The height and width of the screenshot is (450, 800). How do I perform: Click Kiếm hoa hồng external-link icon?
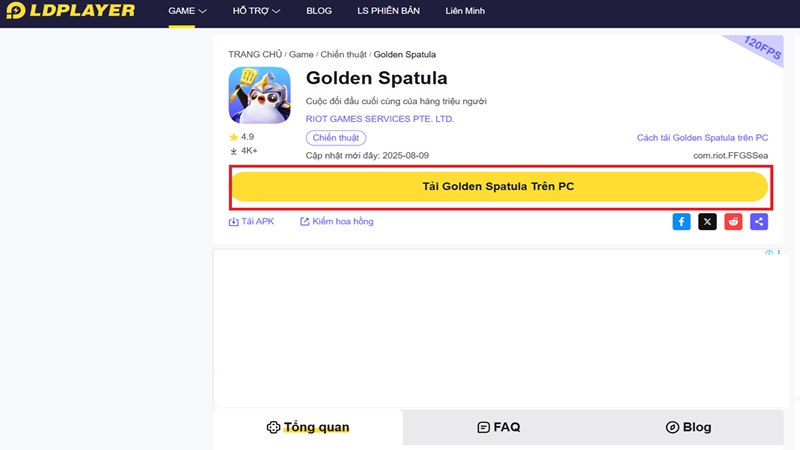305,221
